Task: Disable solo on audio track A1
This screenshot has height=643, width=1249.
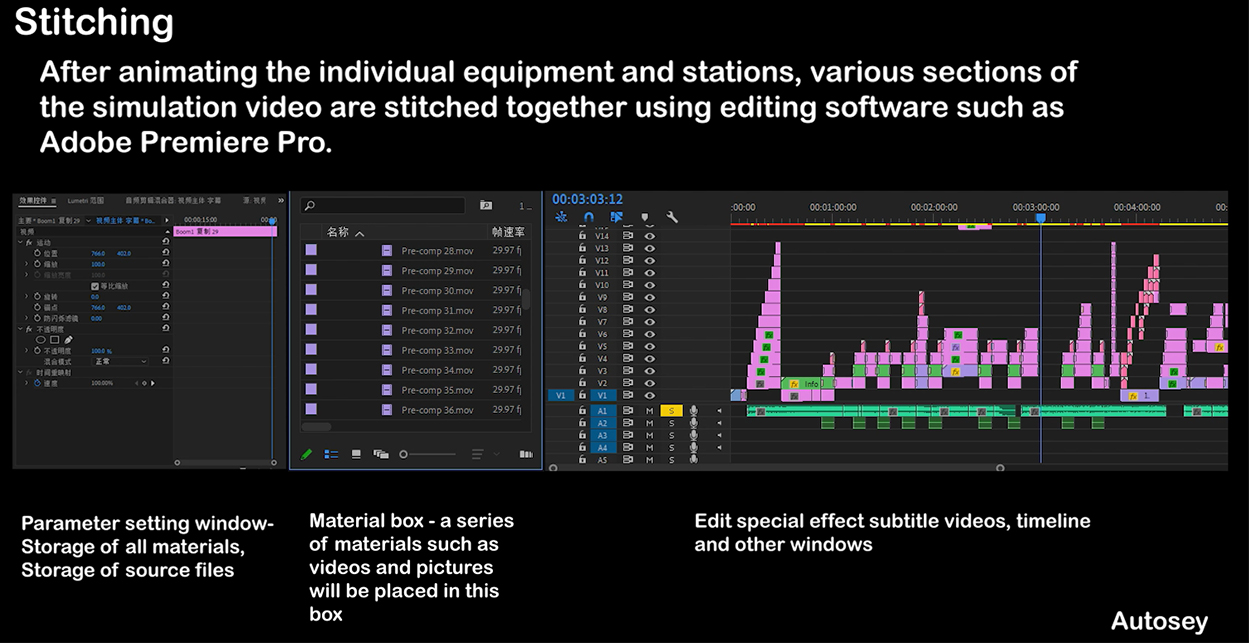Action: click(671, 411)
